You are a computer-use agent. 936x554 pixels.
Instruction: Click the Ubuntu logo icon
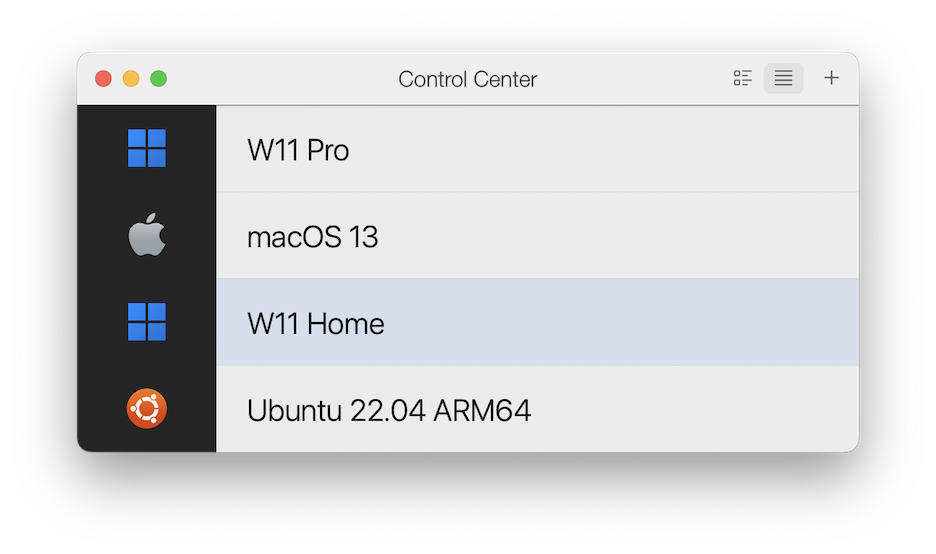tap(147, 409)
